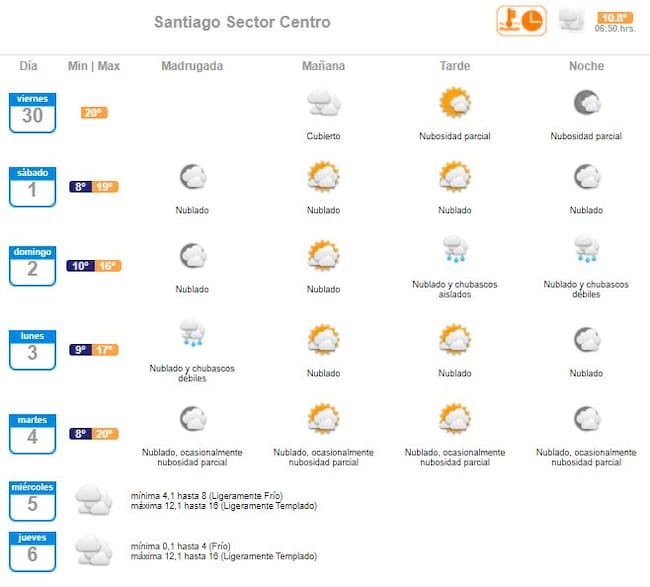Select the domingo 2 date tile
This screenshot has width=650, height=587.
pos(32,266)
